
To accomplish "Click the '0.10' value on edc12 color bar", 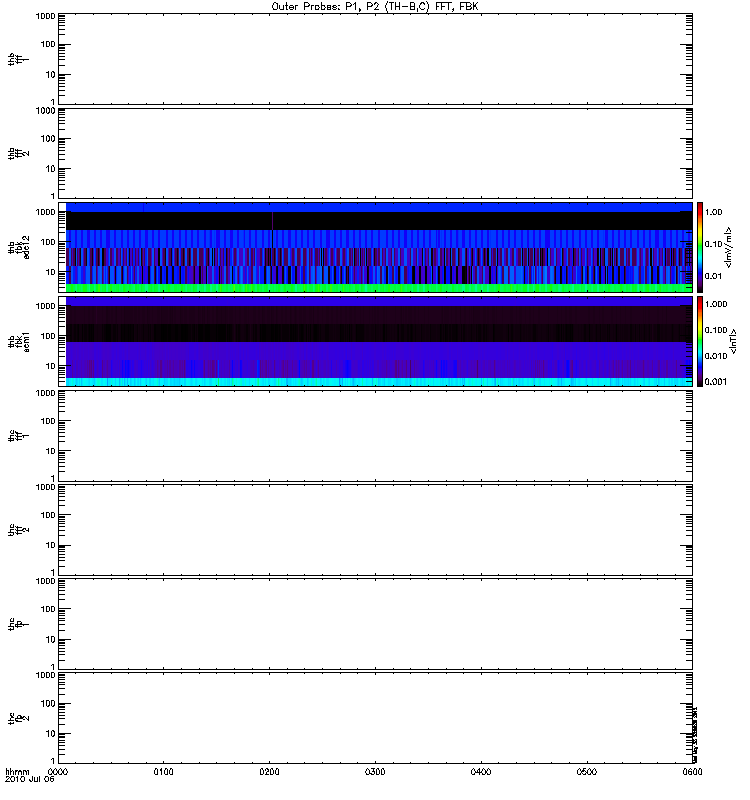I will (x=713, y=244).
